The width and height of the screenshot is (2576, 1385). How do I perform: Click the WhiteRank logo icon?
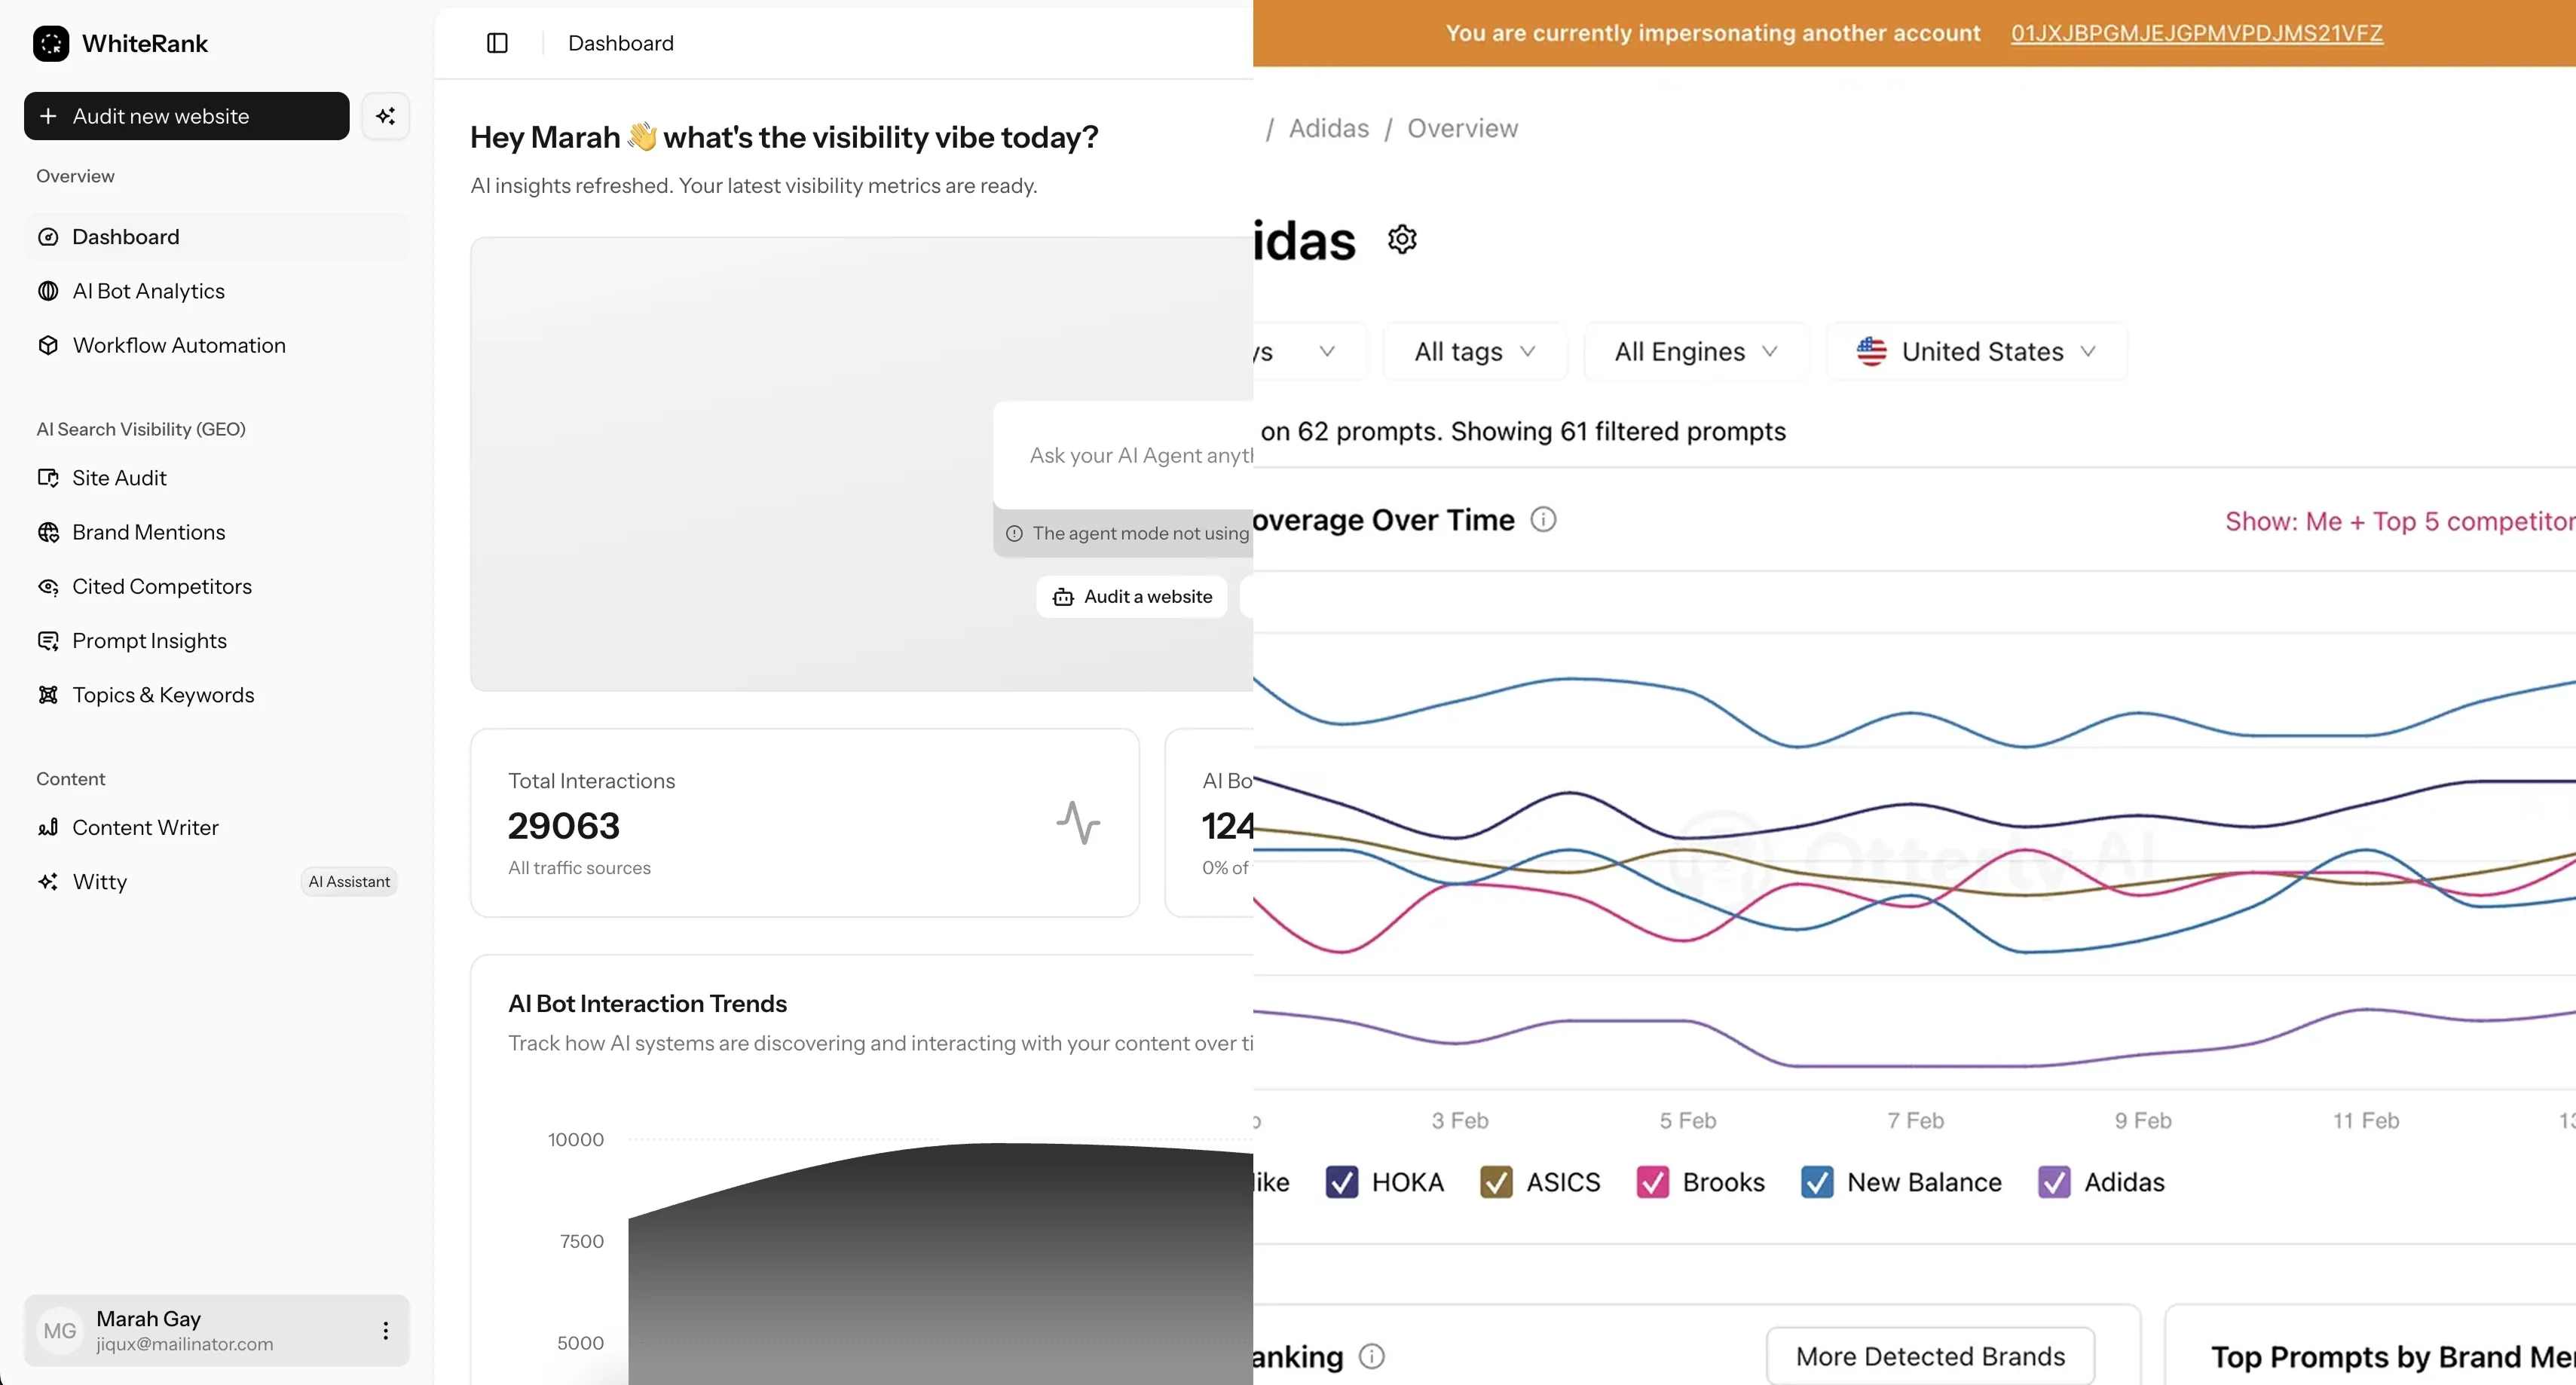(x=51, y=43)
